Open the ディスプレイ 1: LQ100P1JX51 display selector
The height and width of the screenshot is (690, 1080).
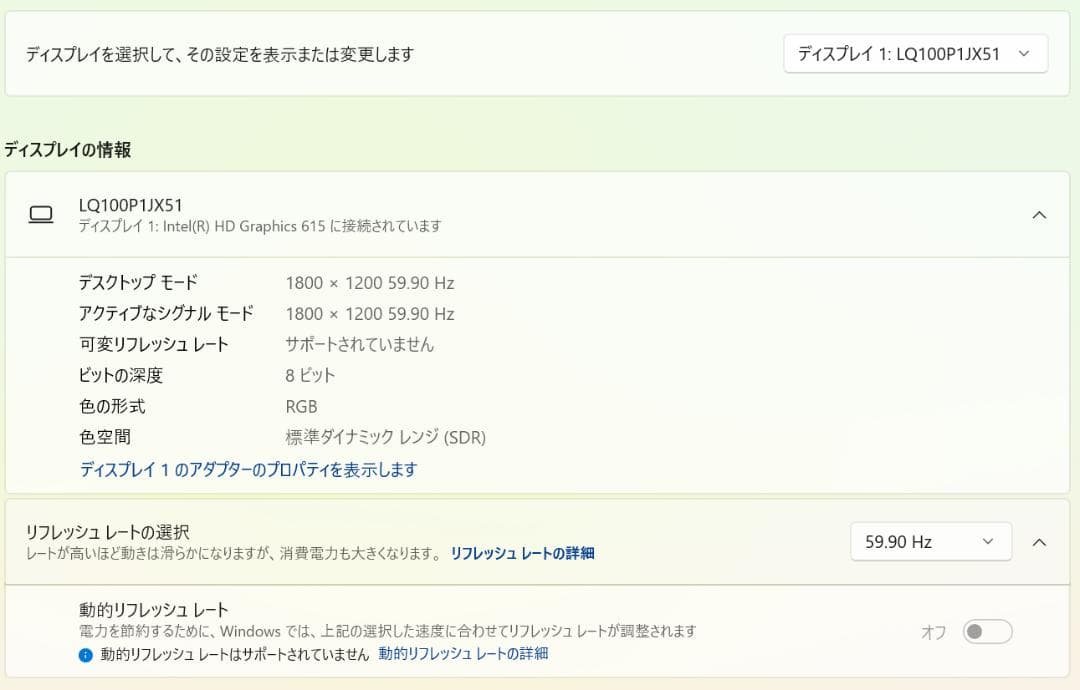(913, 53)
